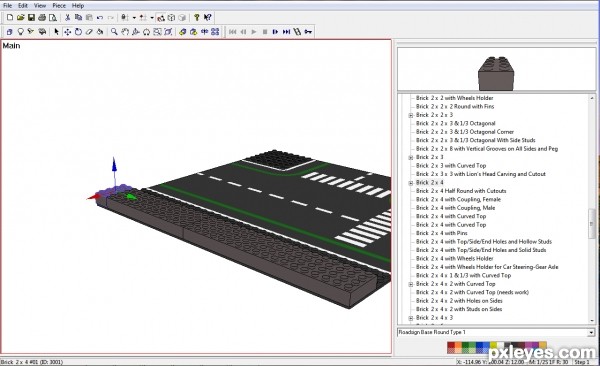Open the Piece menu

click(x=59, y=6)
